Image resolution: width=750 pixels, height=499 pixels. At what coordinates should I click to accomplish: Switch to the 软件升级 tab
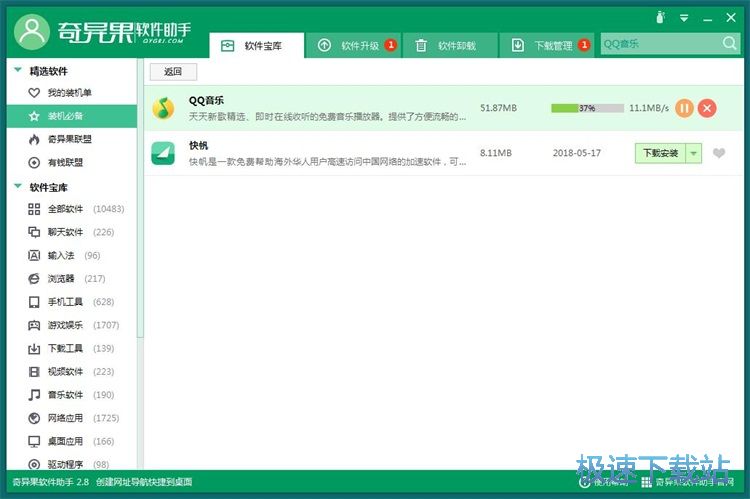click(356, 45)
